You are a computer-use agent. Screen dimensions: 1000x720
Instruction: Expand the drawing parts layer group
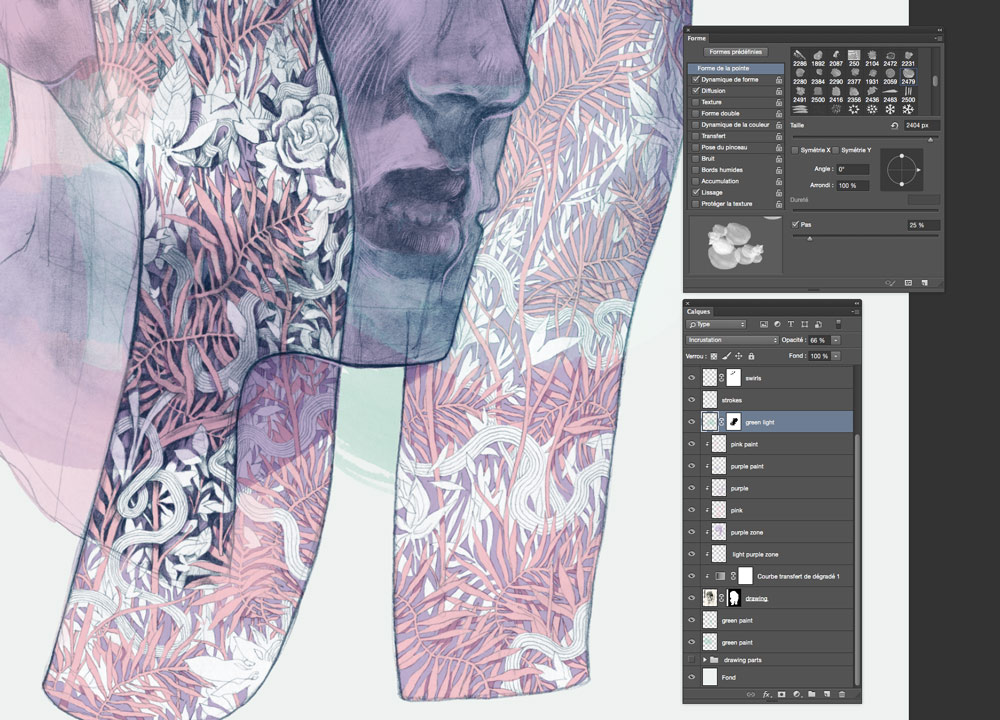pos(705,660)
